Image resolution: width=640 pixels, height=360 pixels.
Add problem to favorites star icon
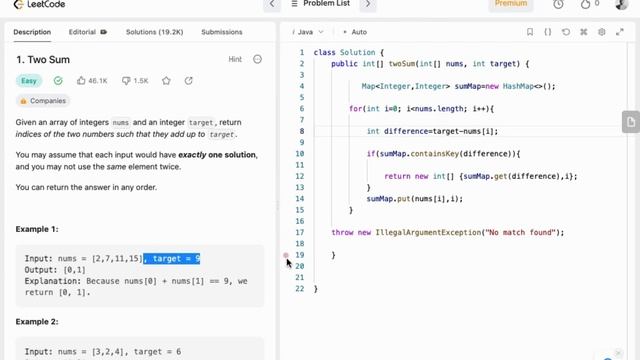[166, 81]
